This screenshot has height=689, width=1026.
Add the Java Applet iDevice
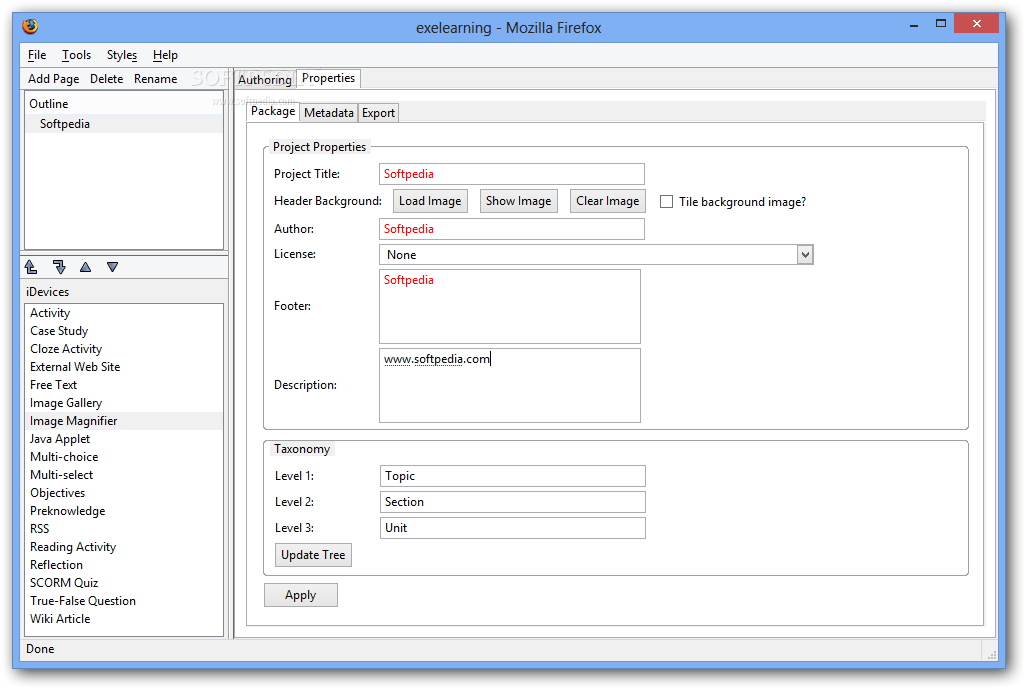[125, 439]
